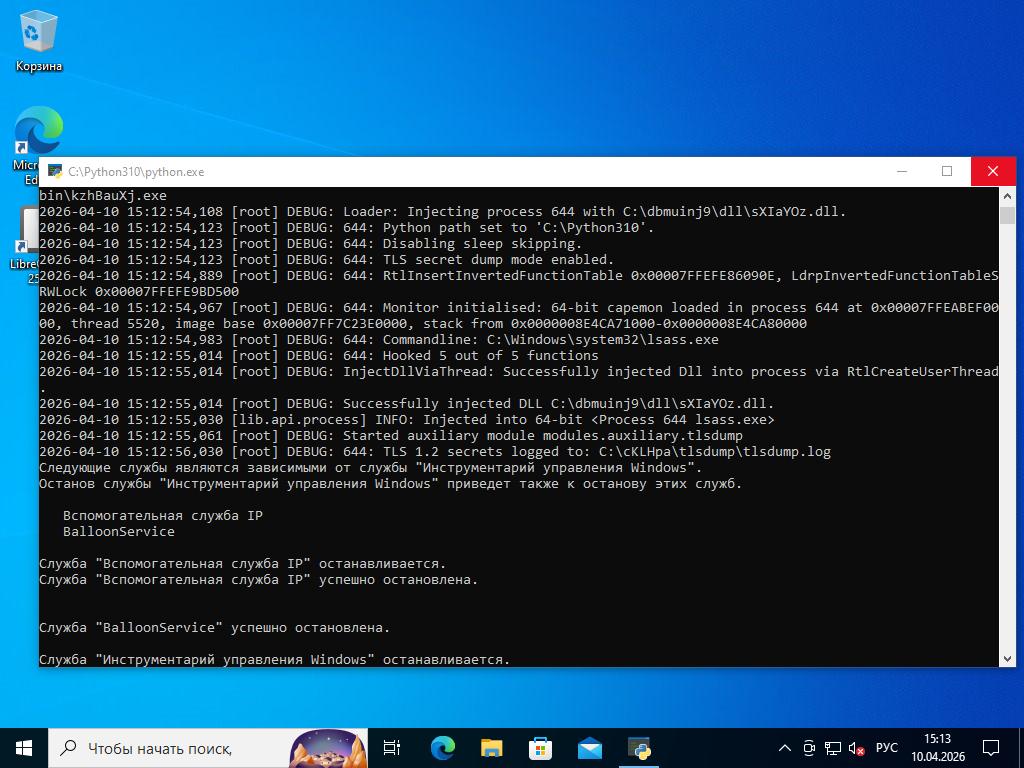Switch the РУС input language indicator
The width and height of the screenshot is (1024, 768).
pyautogui.click(x=886, y=748)
